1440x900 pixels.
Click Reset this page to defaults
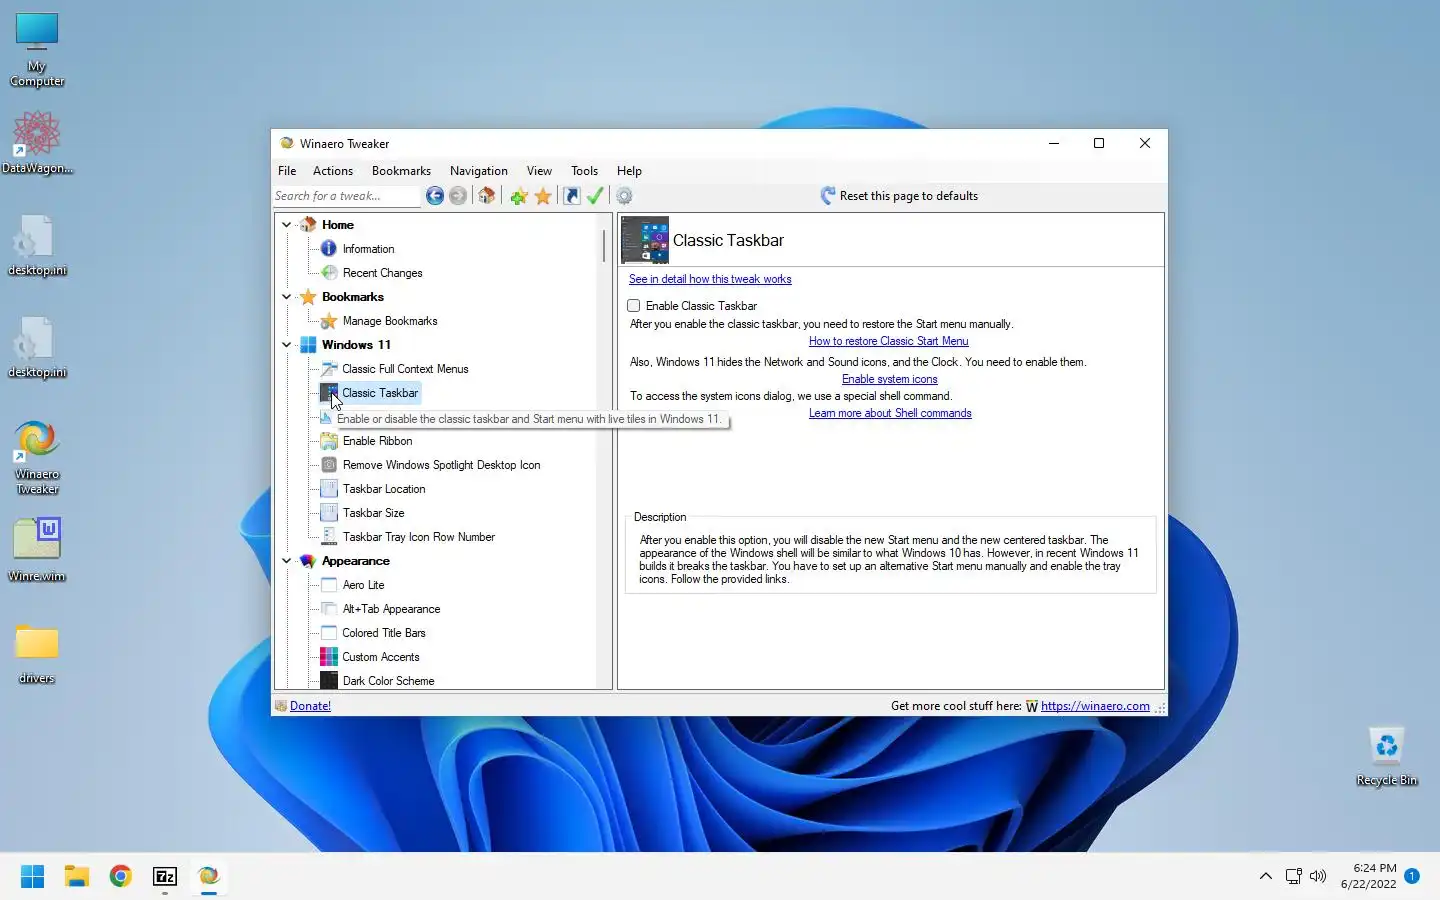[x=909, y=196]
